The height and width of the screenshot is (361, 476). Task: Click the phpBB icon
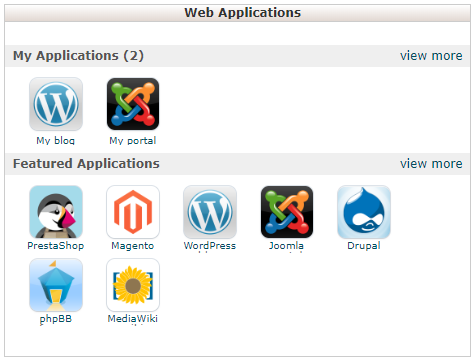click(x=56, y=285)
